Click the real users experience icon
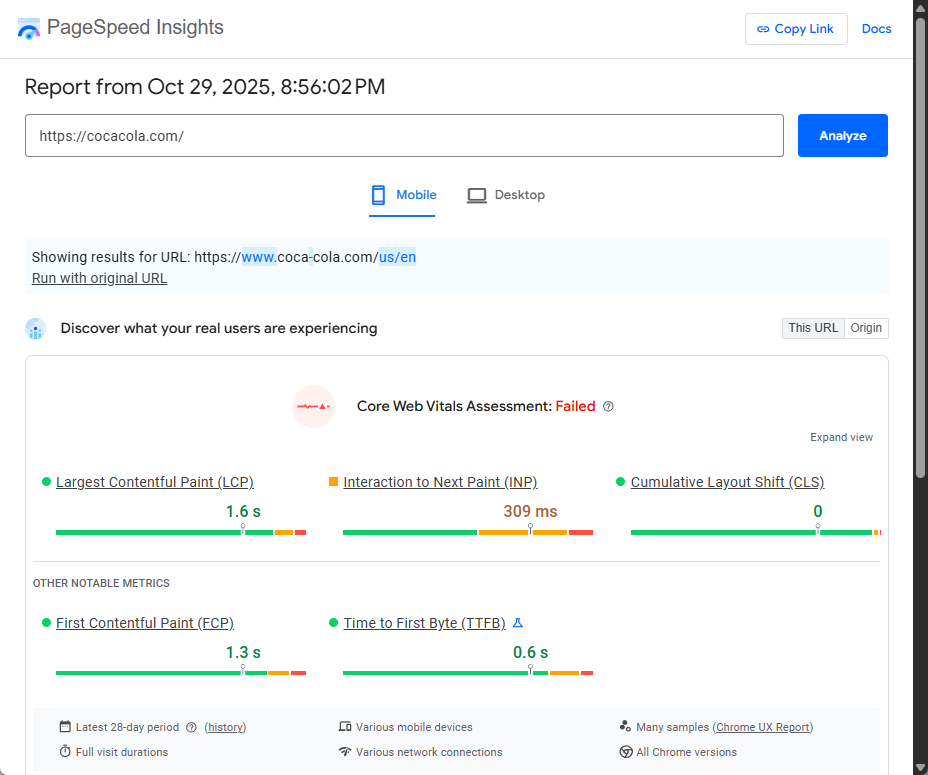928x775 pixels. (36, 329)
